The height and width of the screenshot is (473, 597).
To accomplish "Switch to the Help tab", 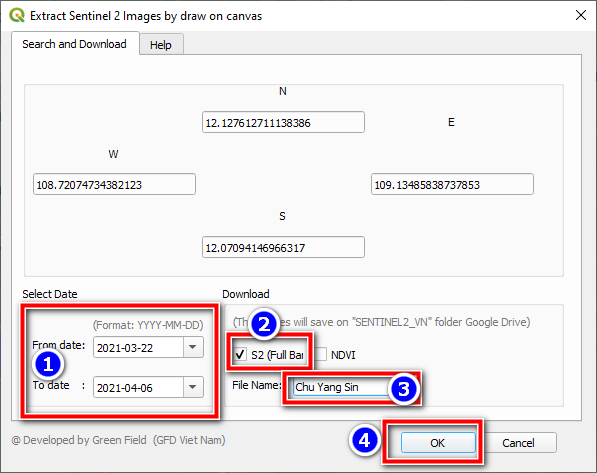I will coord(161,45).
